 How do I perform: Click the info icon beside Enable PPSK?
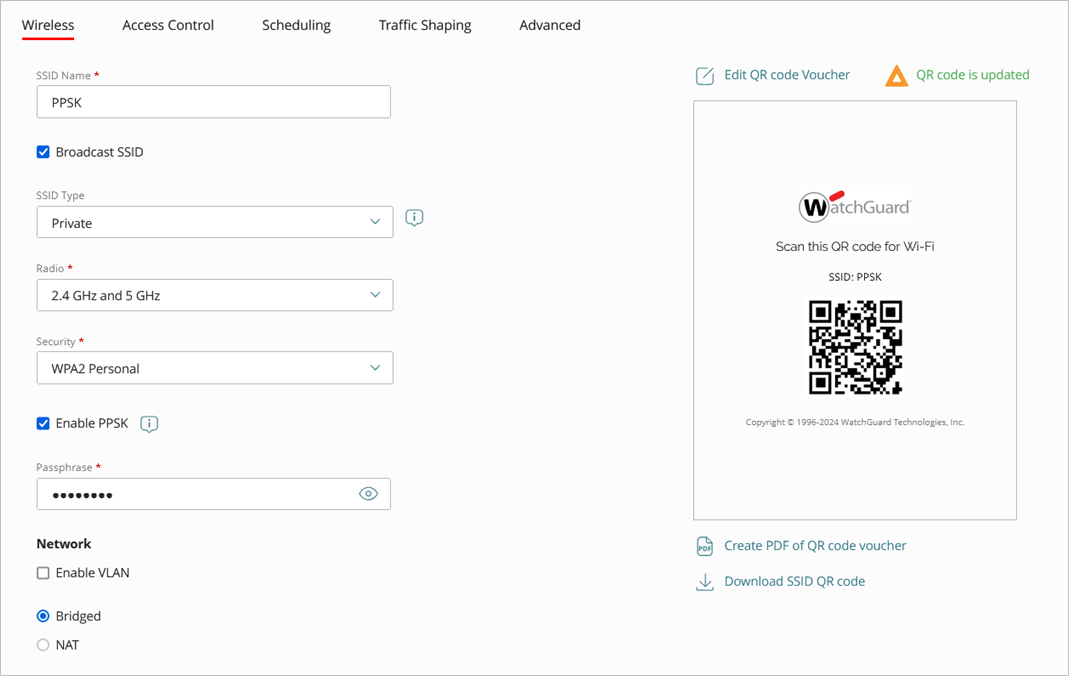[x=149, y=424]
